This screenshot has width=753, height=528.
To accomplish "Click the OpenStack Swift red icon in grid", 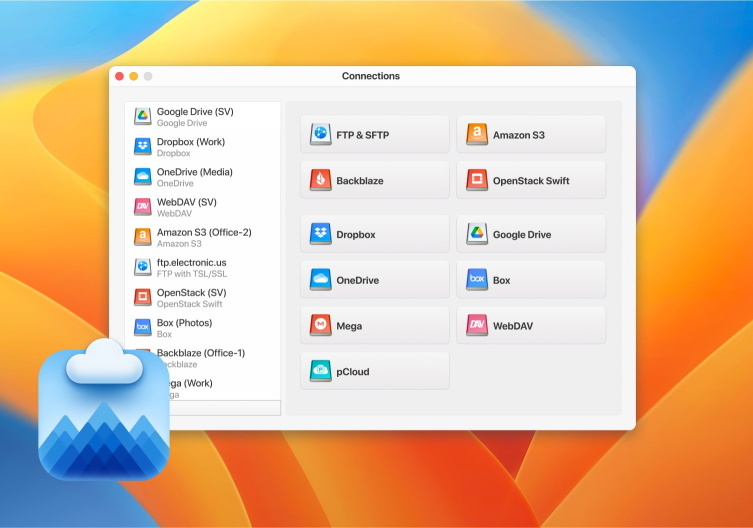I will click(x=477, y=180).
